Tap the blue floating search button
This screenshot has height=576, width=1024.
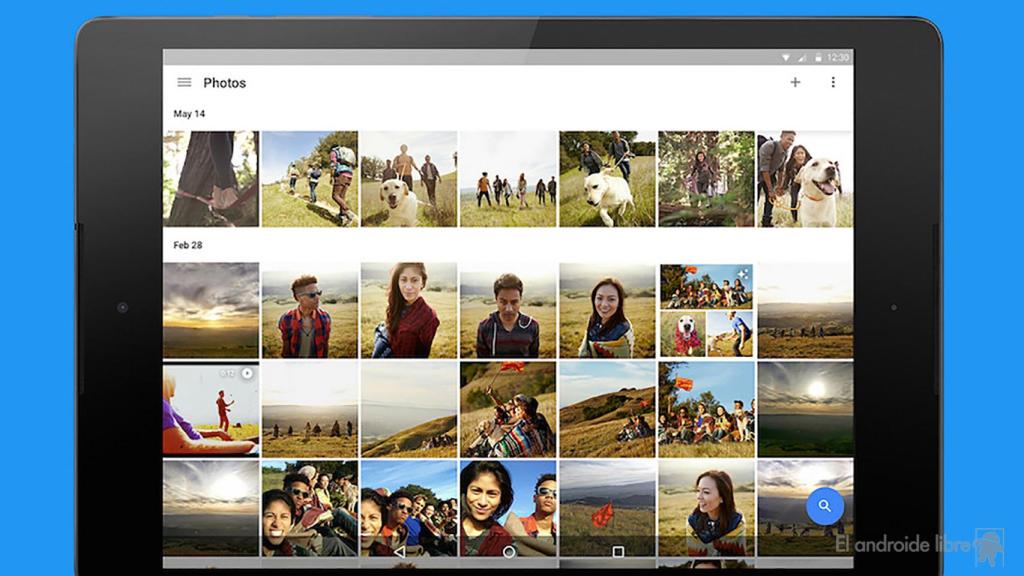tap(824, 506)
